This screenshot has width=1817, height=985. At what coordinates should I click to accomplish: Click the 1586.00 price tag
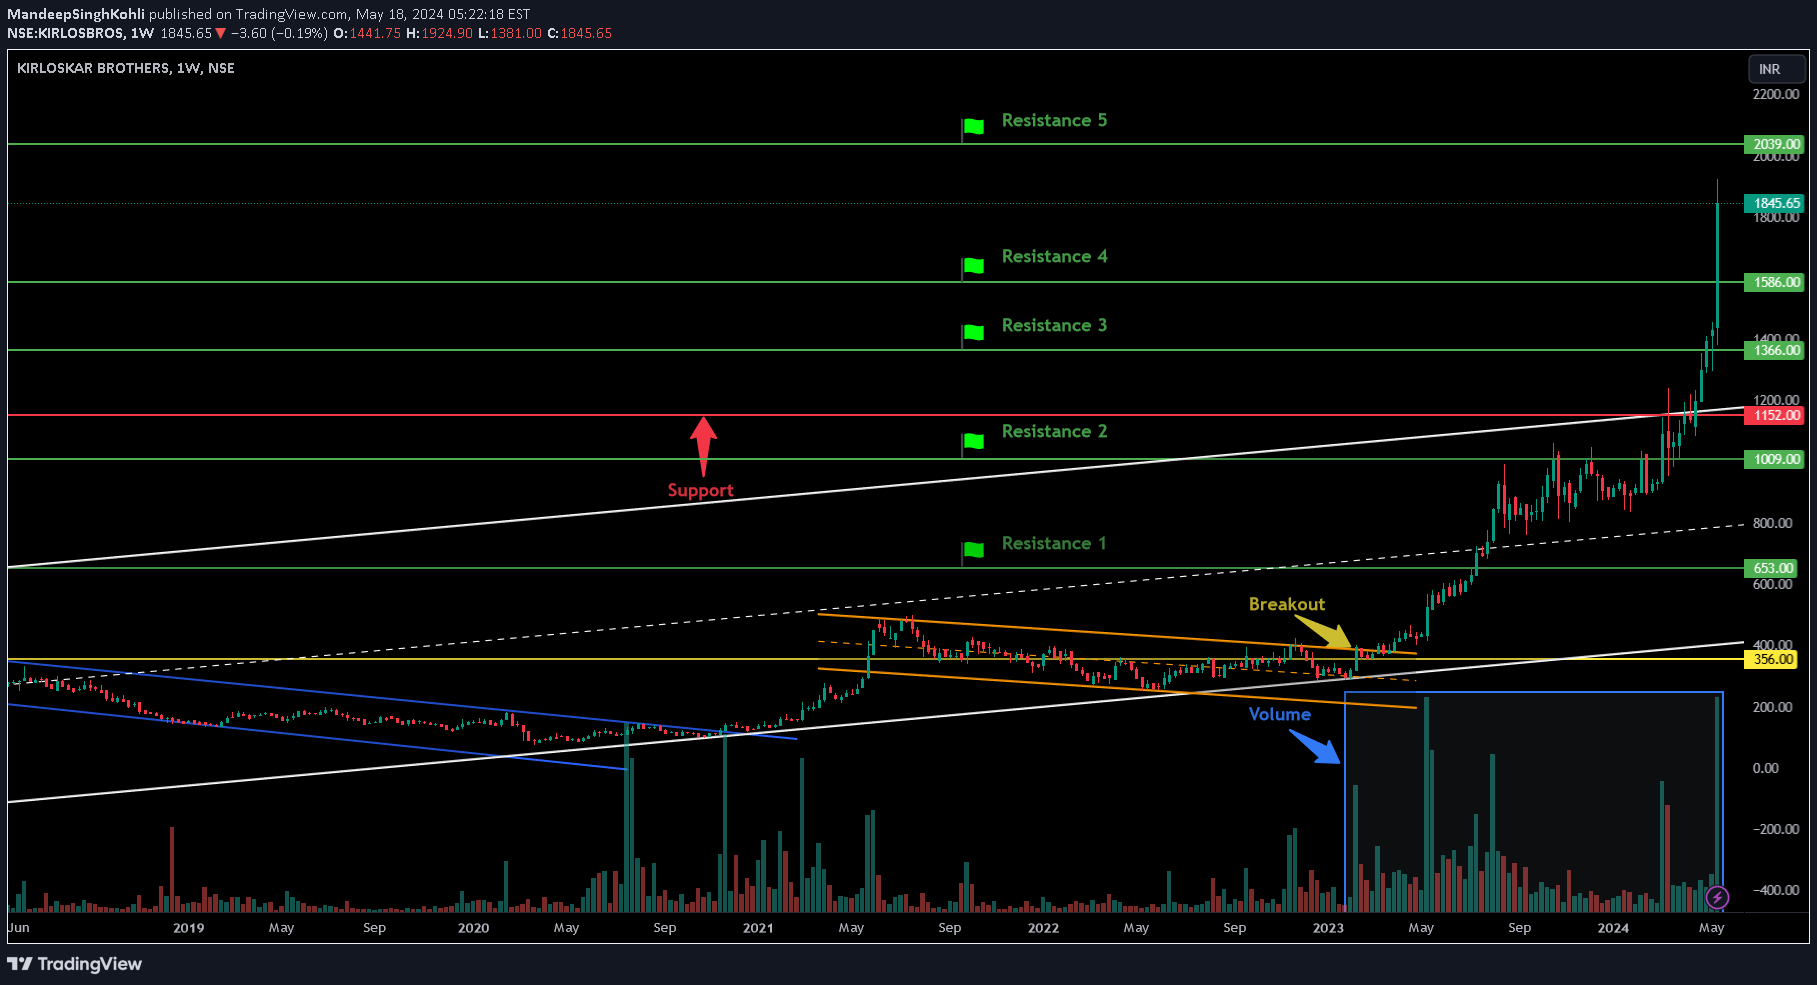coord(1775,282)
